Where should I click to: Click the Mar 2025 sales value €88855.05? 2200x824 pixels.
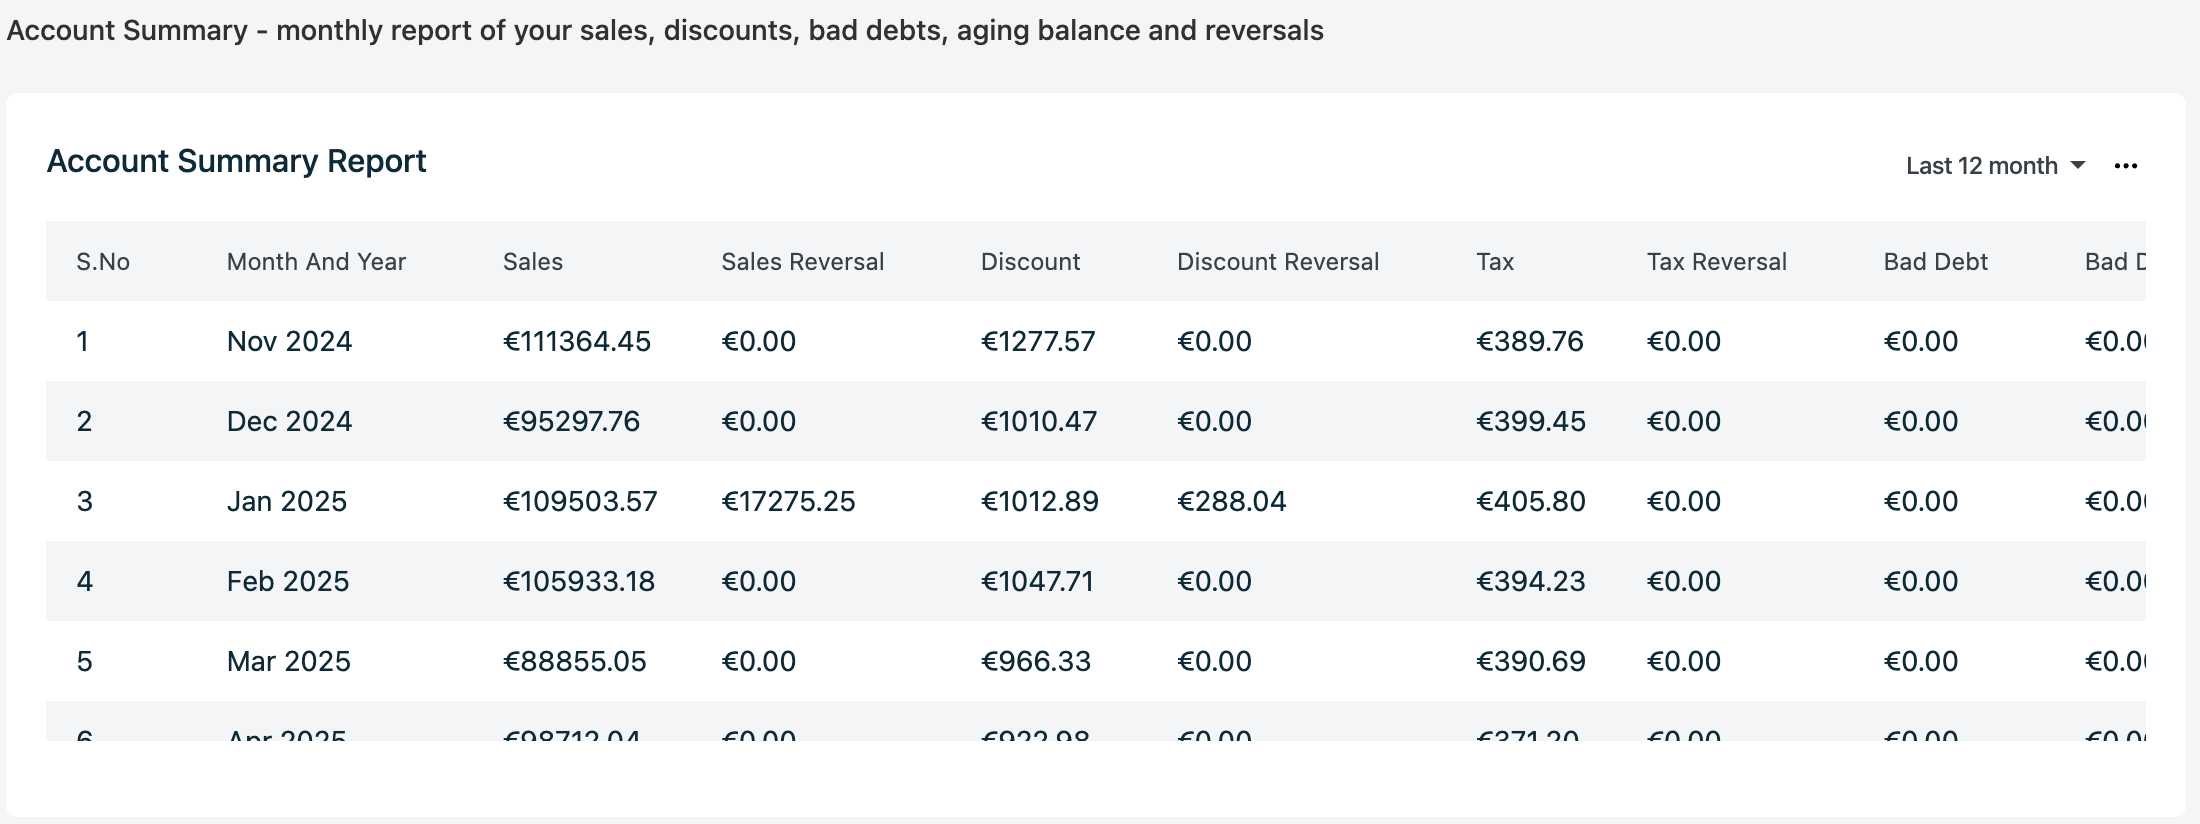tap(574, 662)
